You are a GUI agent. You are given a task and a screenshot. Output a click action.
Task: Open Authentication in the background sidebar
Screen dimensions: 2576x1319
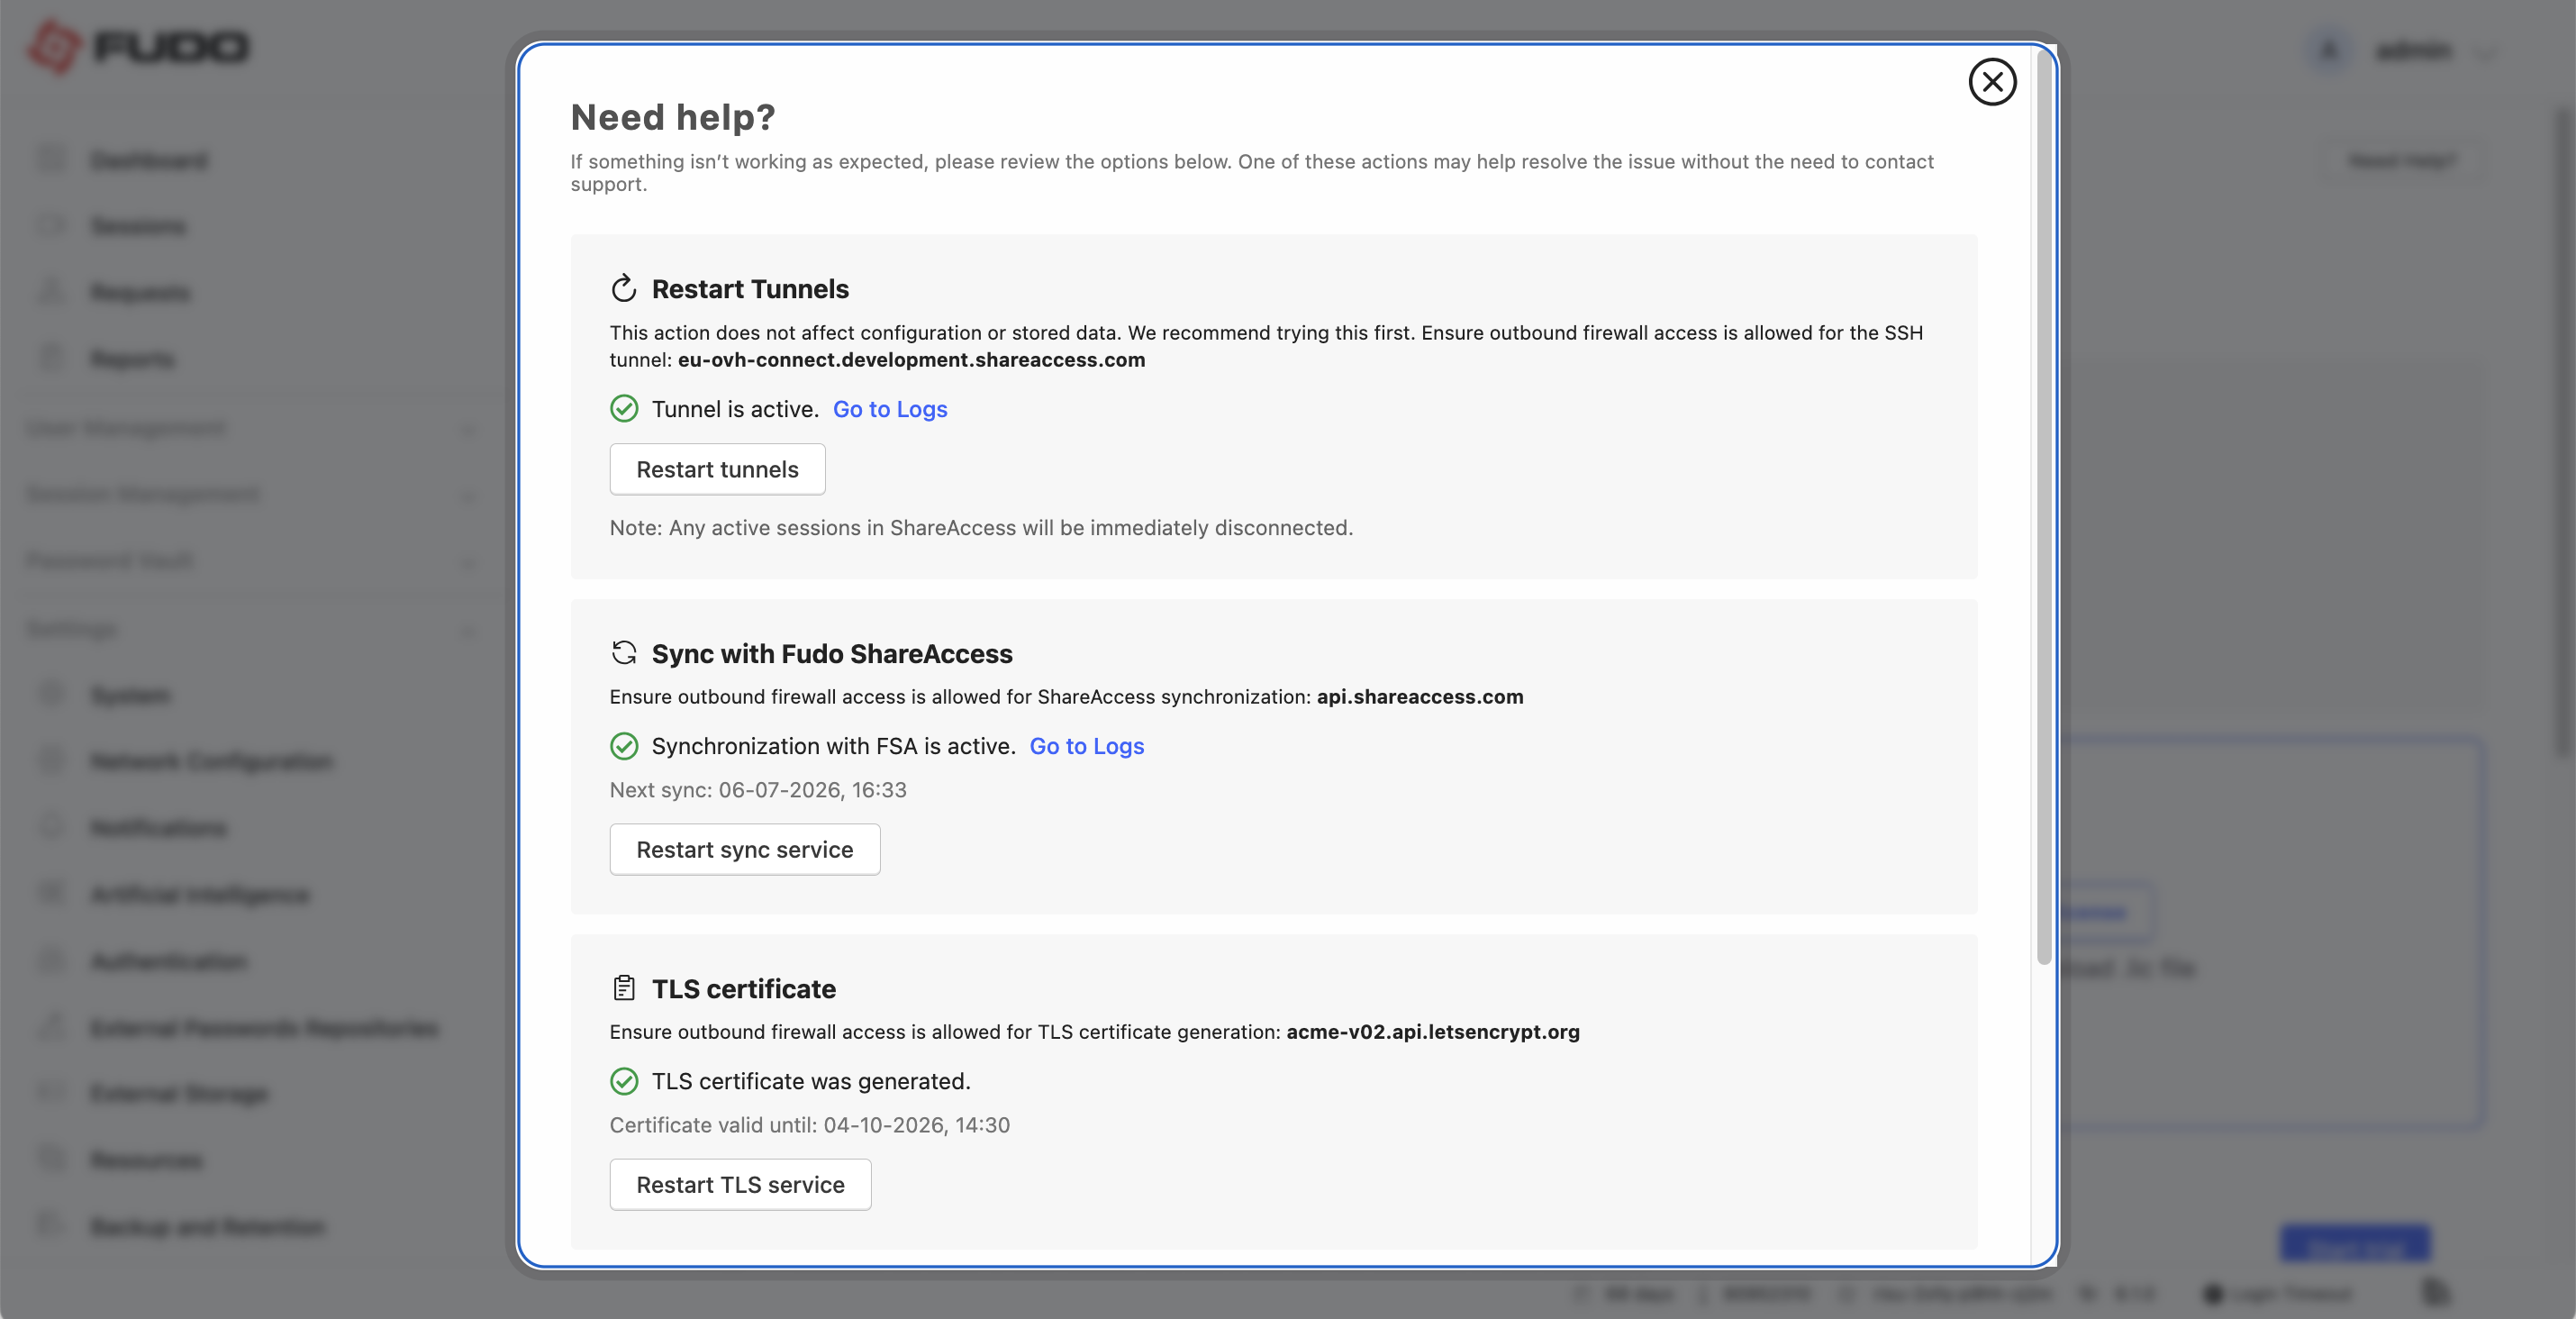coord(169,961)
